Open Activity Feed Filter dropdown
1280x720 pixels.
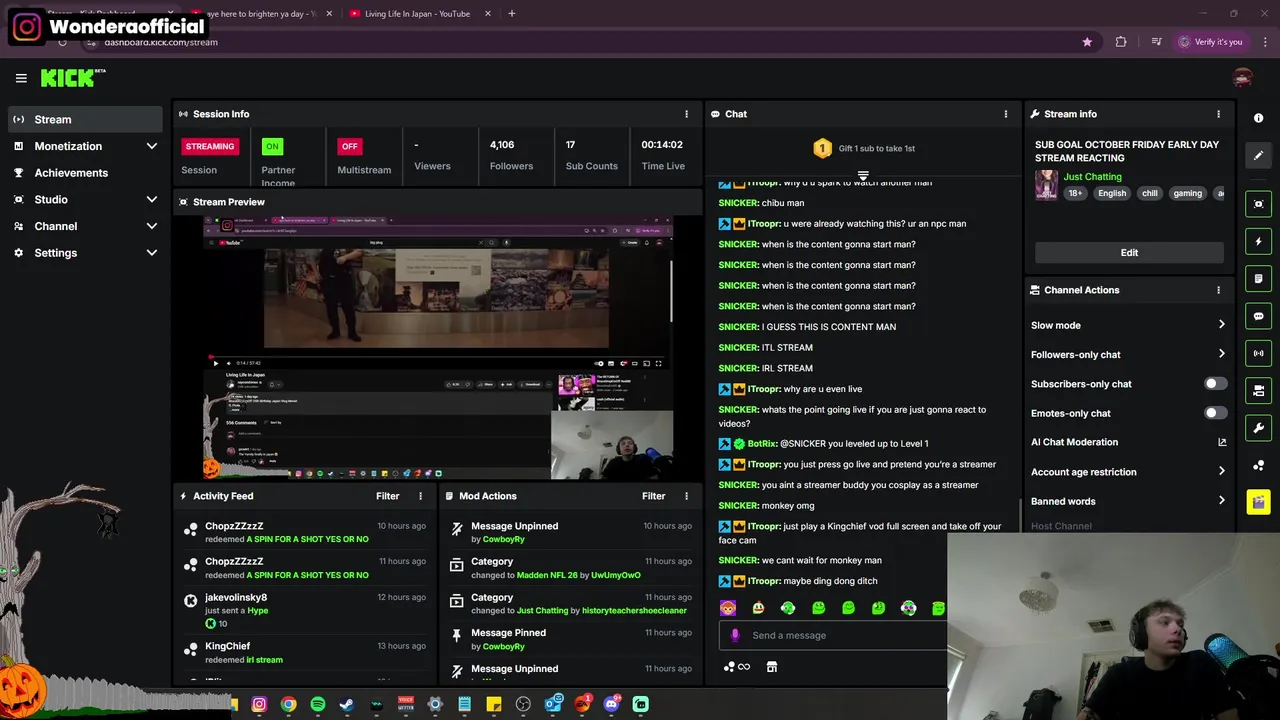(x=387, y=496)
